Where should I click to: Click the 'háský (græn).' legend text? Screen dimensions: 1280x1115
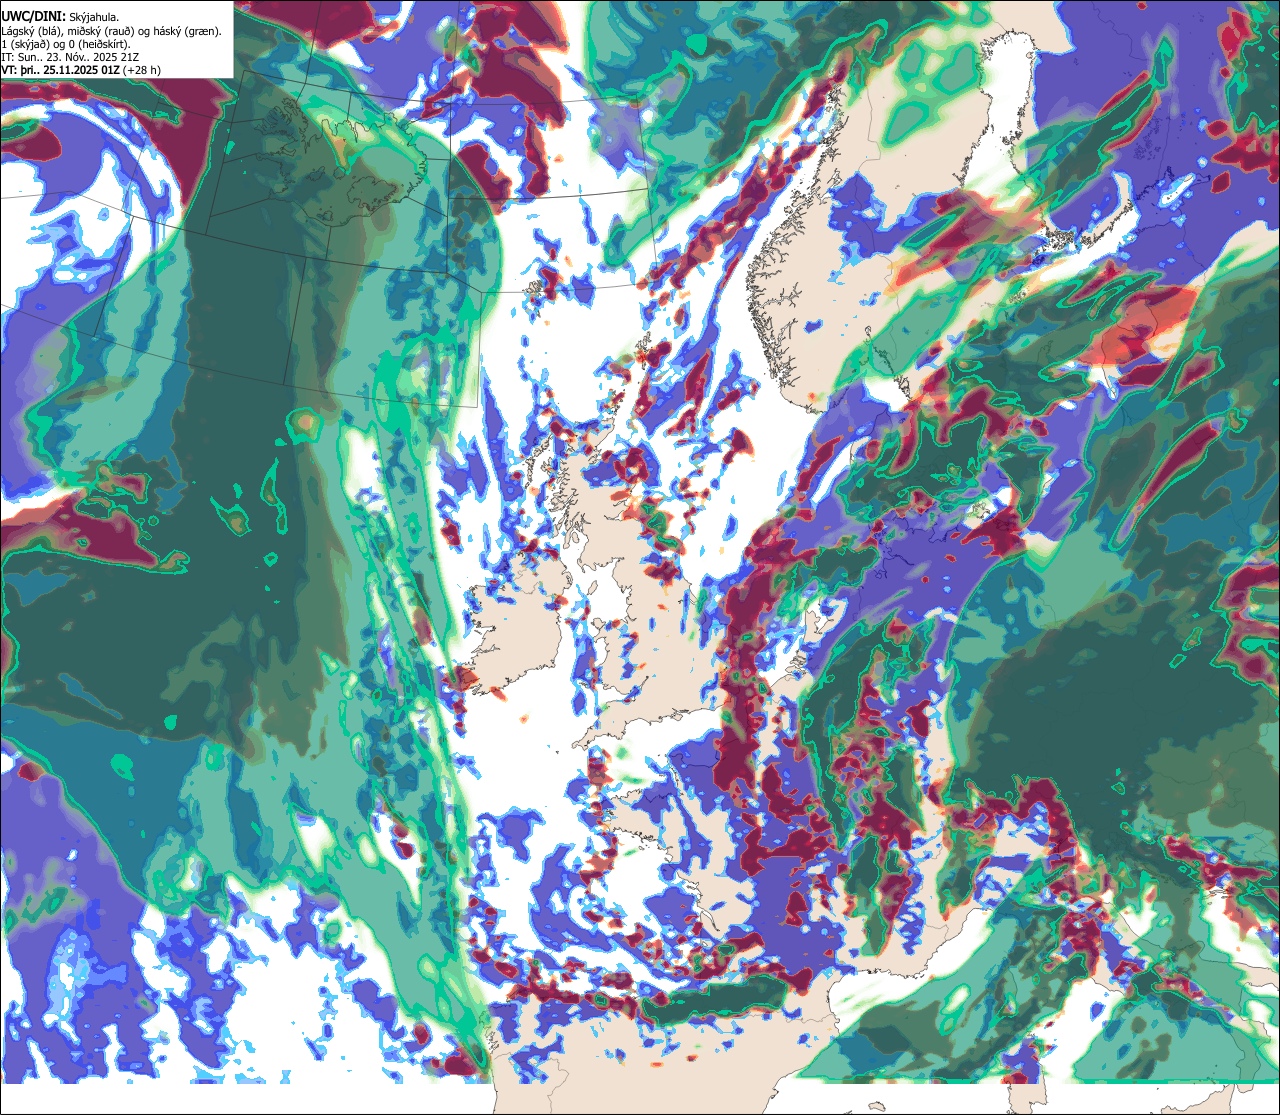click(187, 31)
